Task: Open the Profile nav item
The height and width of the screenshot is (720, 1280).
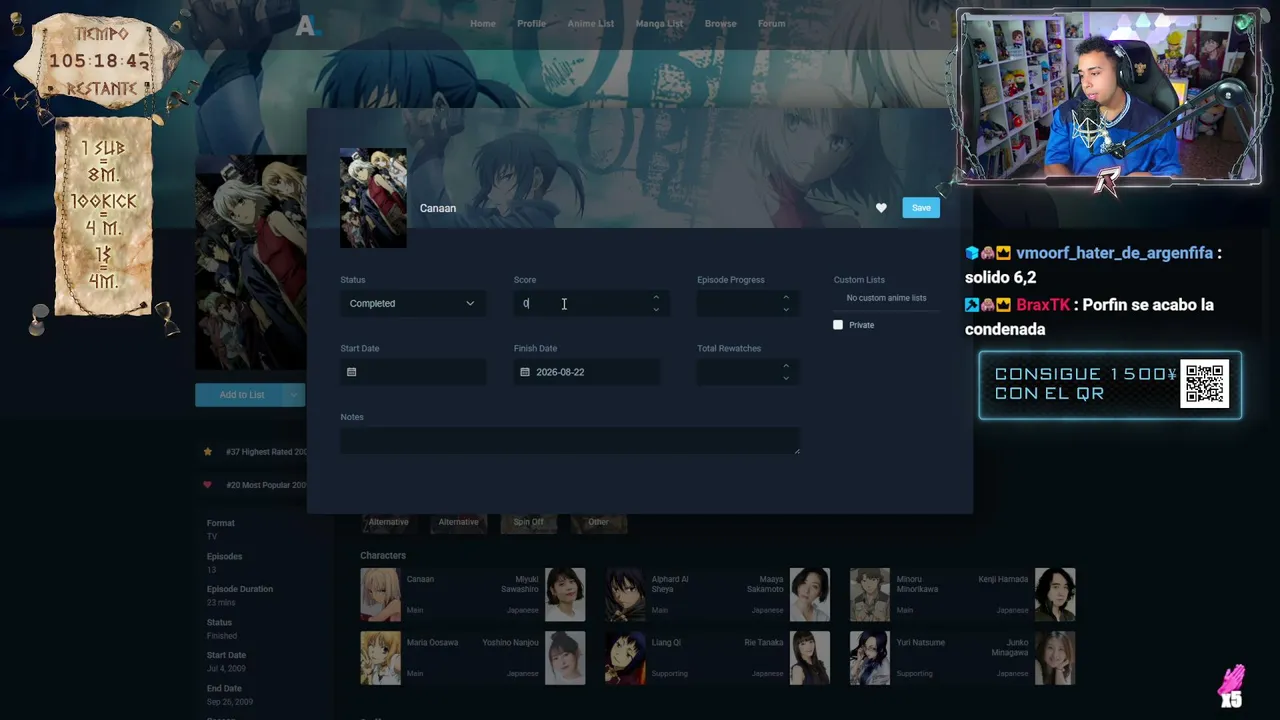Action: click(531, 24)
